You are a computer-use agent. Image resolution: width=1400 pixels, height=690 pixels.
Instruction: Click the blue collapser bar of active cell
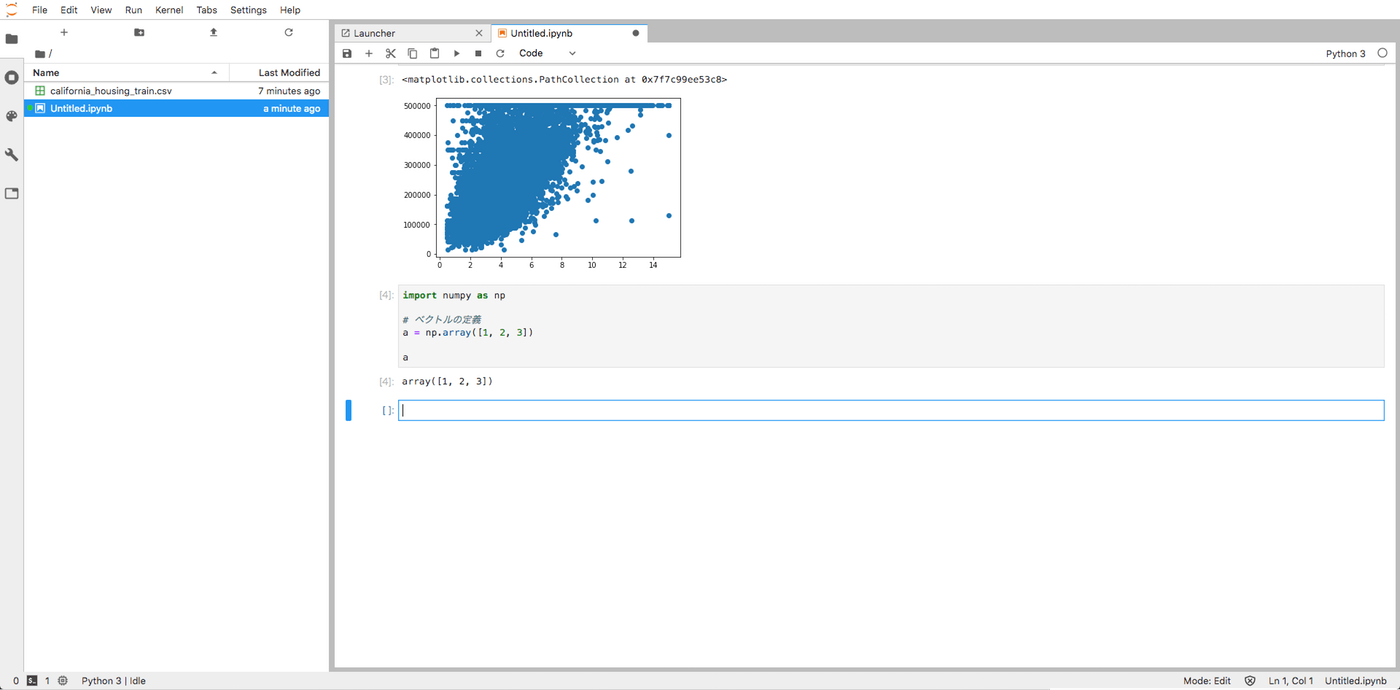click(x=349, y=410)
